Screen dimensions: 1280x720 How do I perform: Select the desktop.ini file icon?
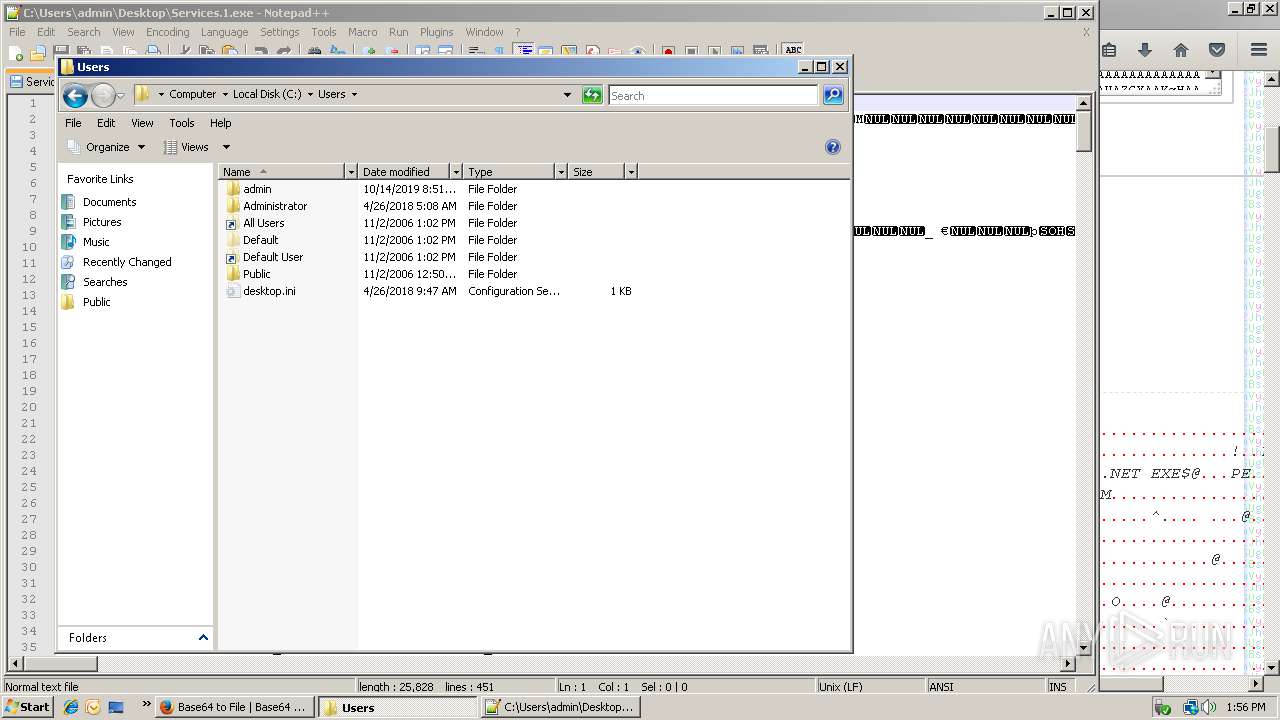click(233, 291)
